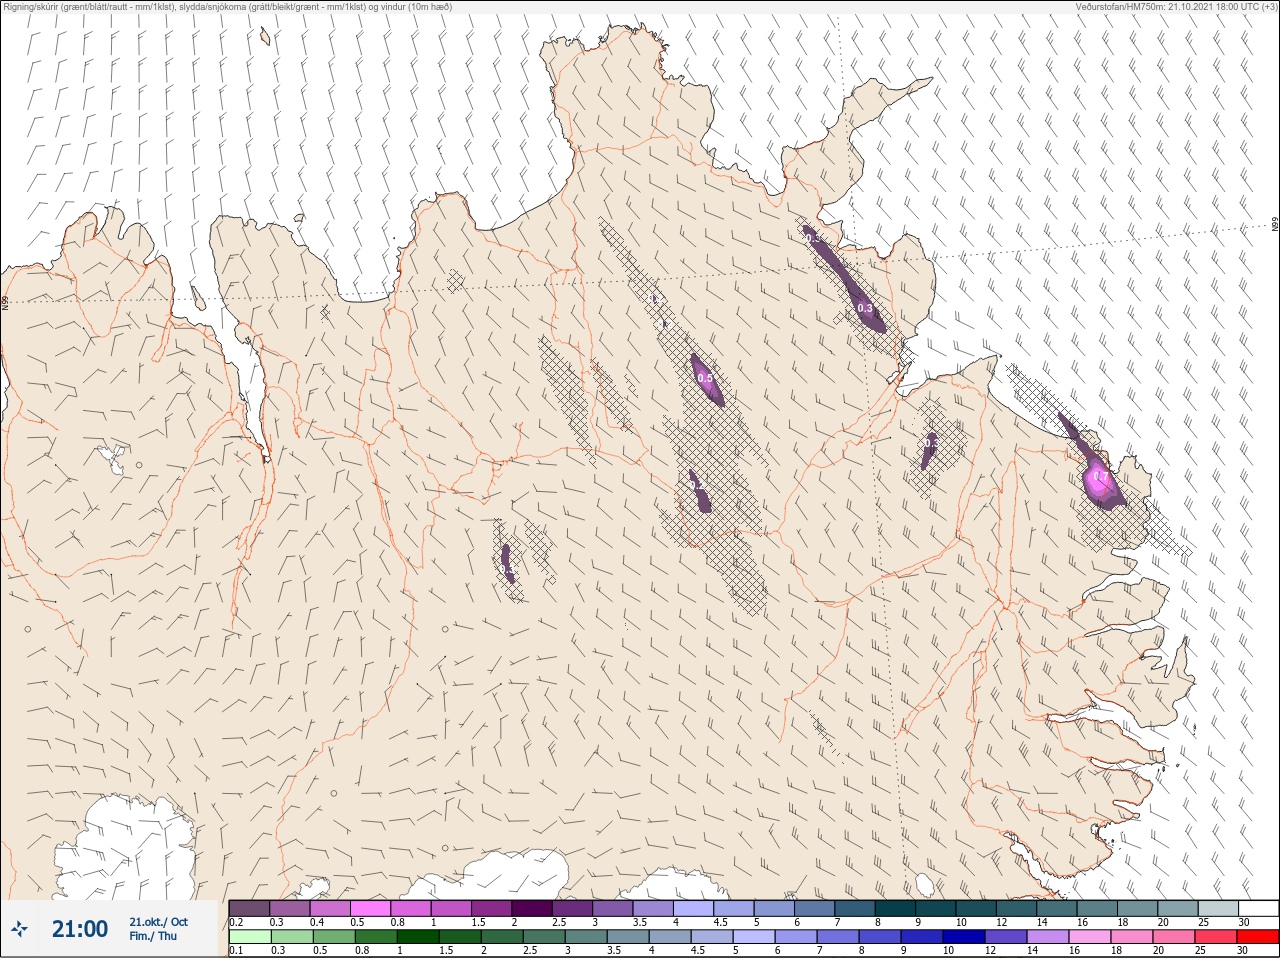The height and width of the screenshot is (958, 1280).
Task: Click the N99 label on the left map edge
Action: 5,301
